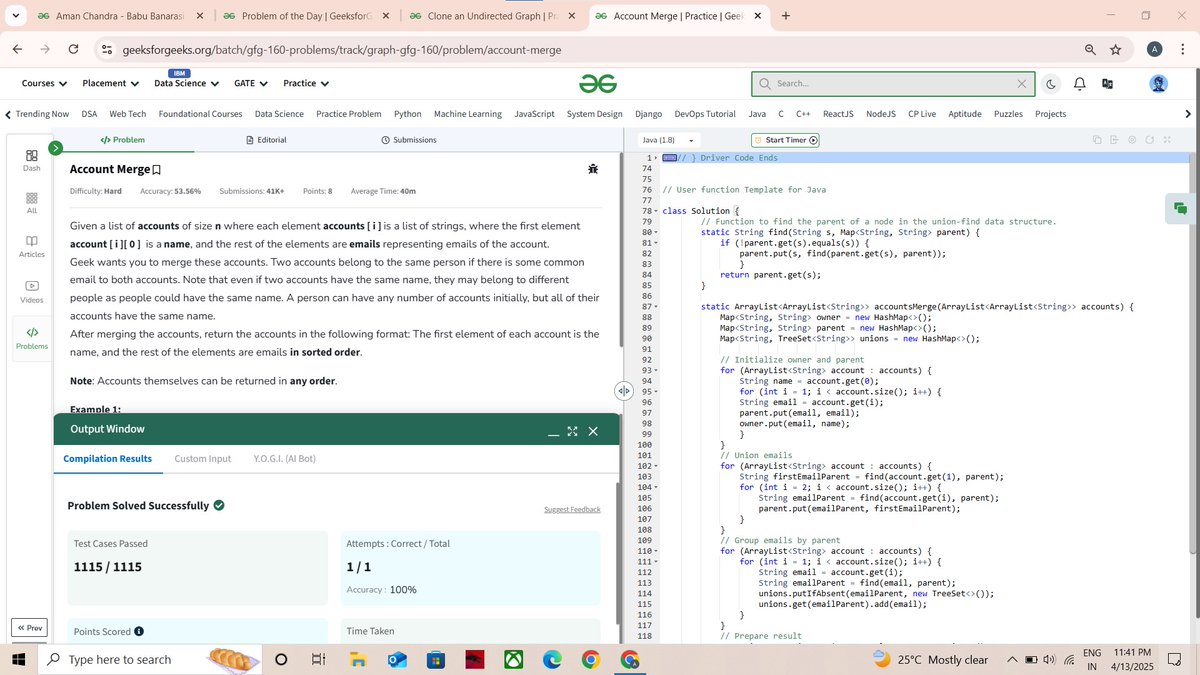Viewport: 1200px width, 675px height.
Task: Open the code editor settings gear
Action: click(1131, 140)
